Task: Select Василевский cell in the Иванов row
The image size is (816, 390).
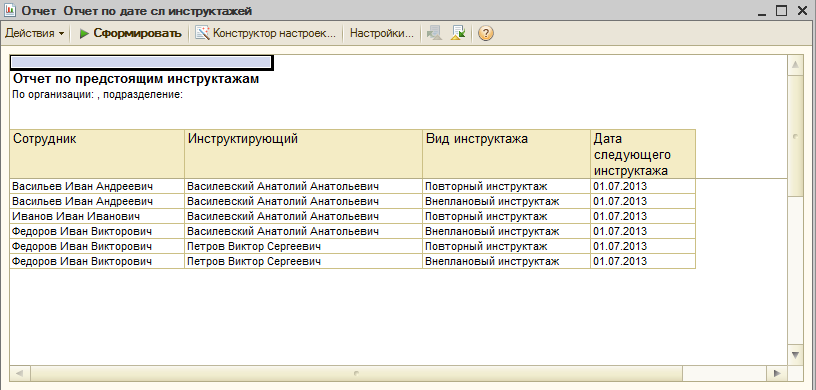Action: 303,216
